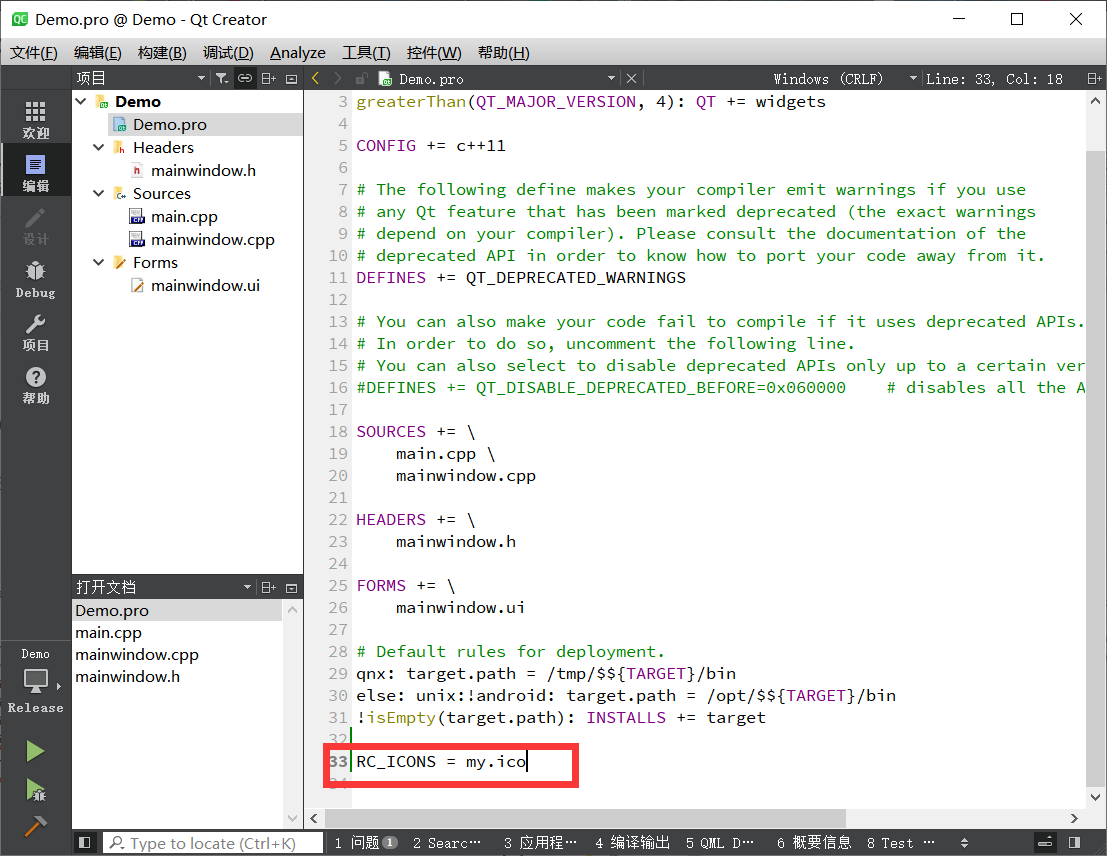Run the Demo project with the green play icon
Image resolution: width=1107 pixels, height=856 pixels.
[34, 751]
